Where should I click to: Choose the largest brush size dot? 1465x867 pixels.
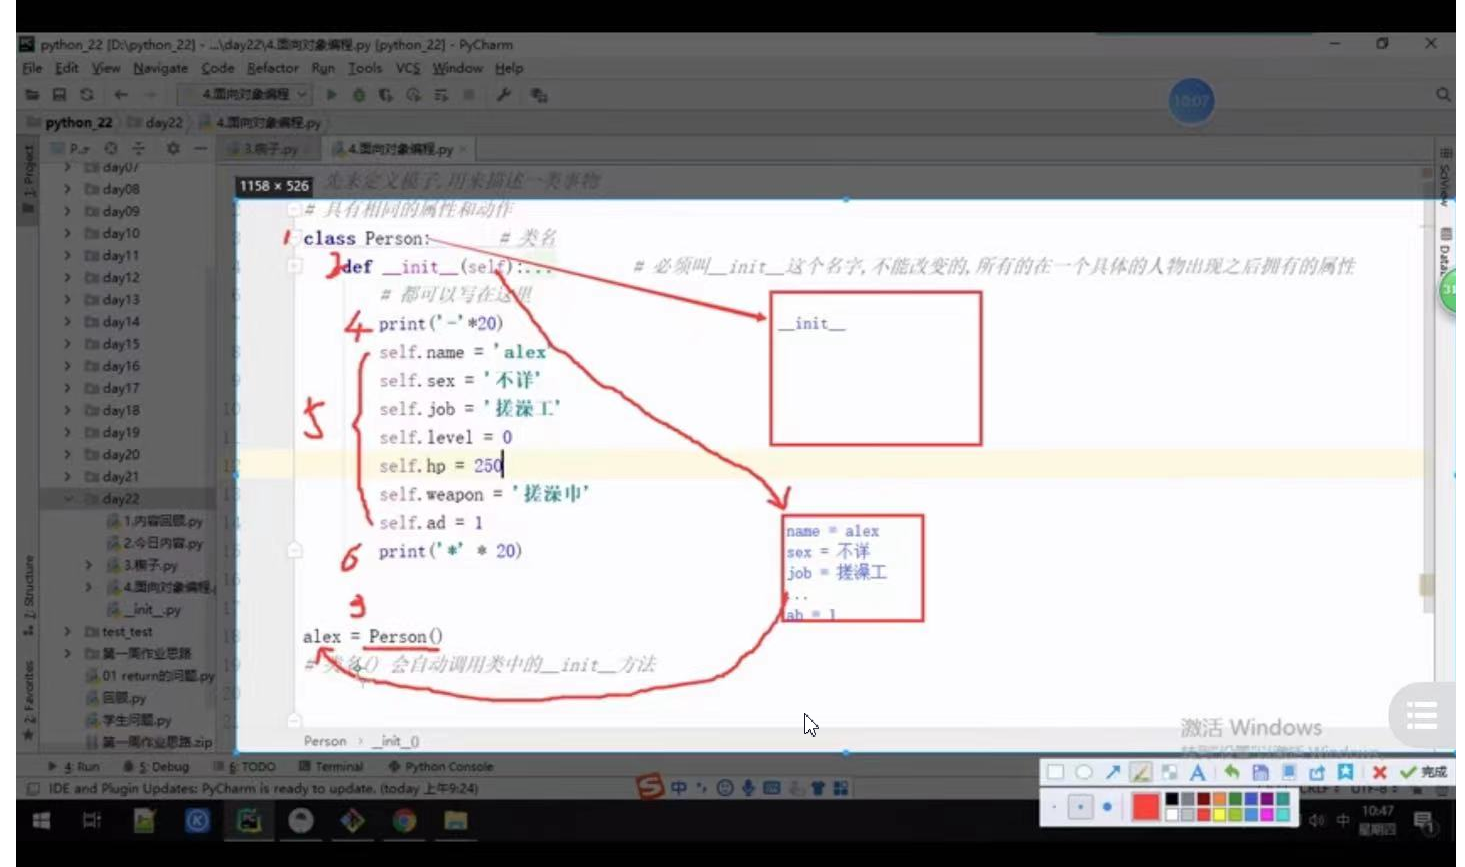point(1107,807)
